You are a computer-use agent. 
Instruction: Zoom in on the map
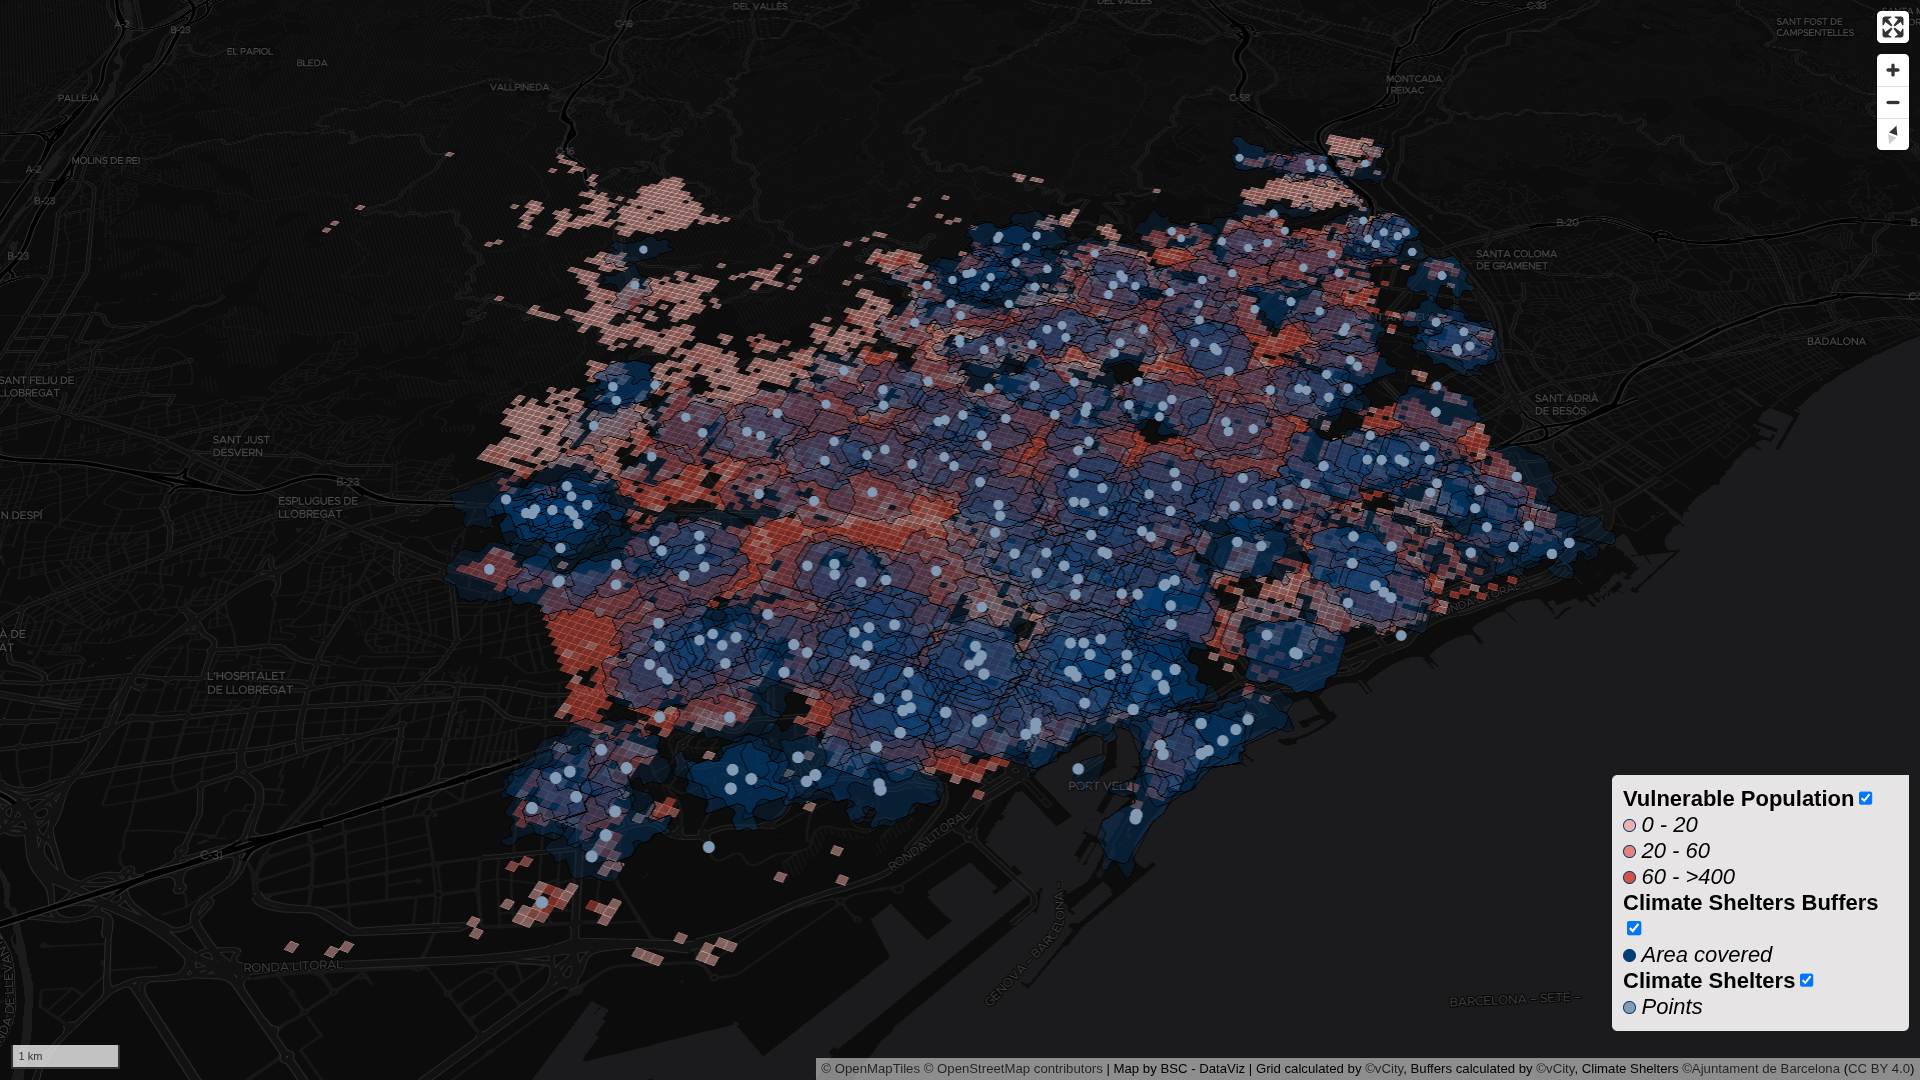click(1892, 70)
